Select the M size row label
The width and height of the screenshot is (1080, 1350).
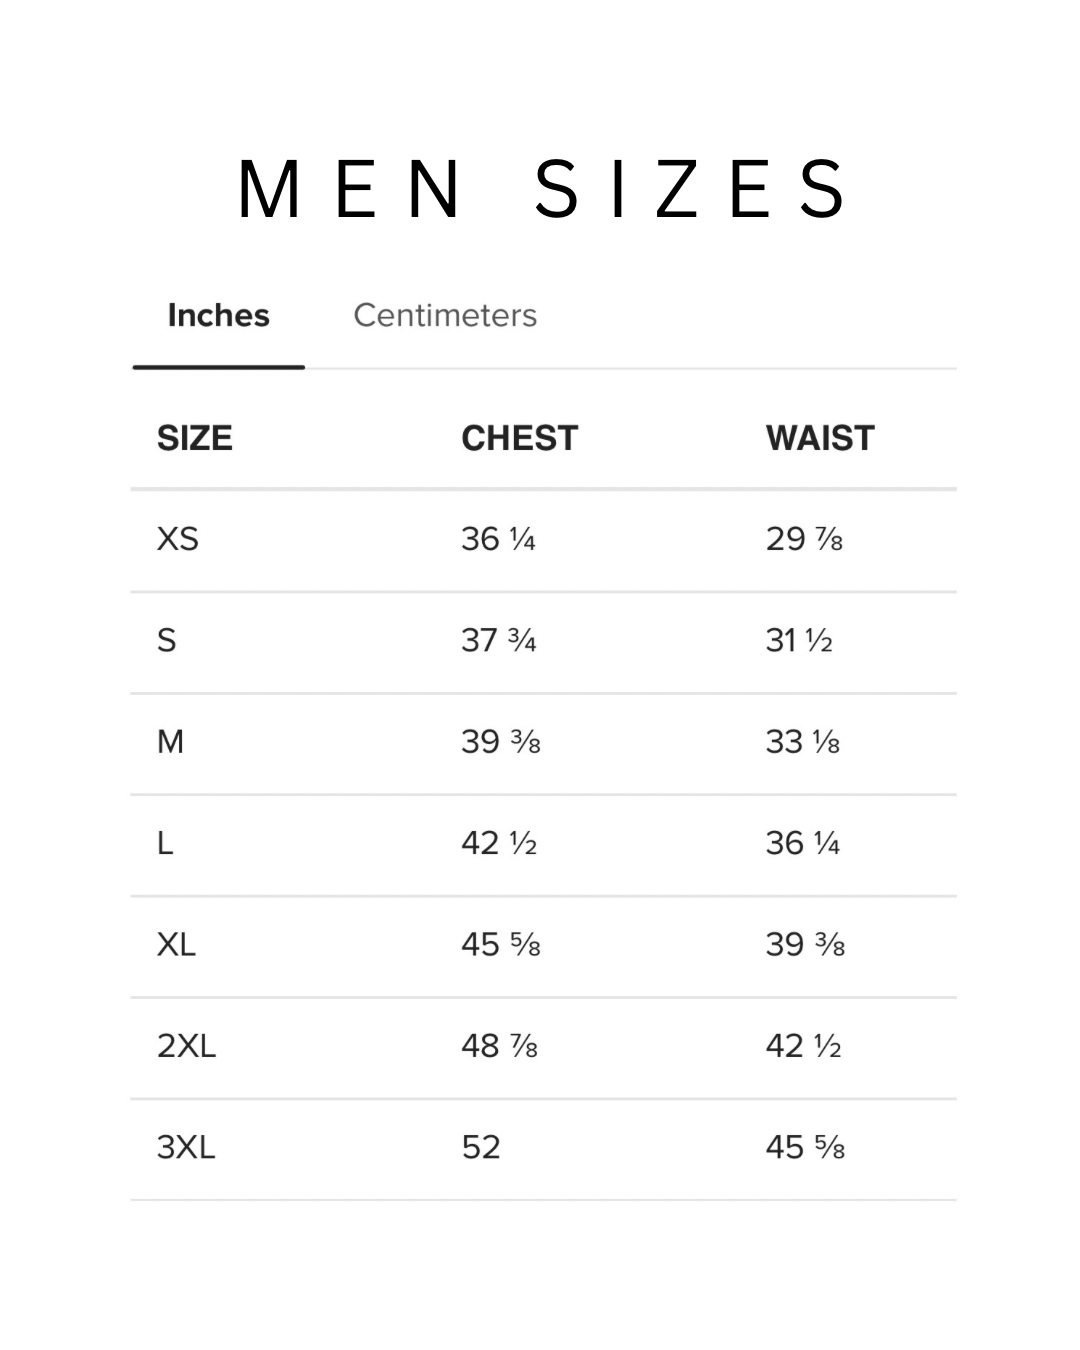171,742
